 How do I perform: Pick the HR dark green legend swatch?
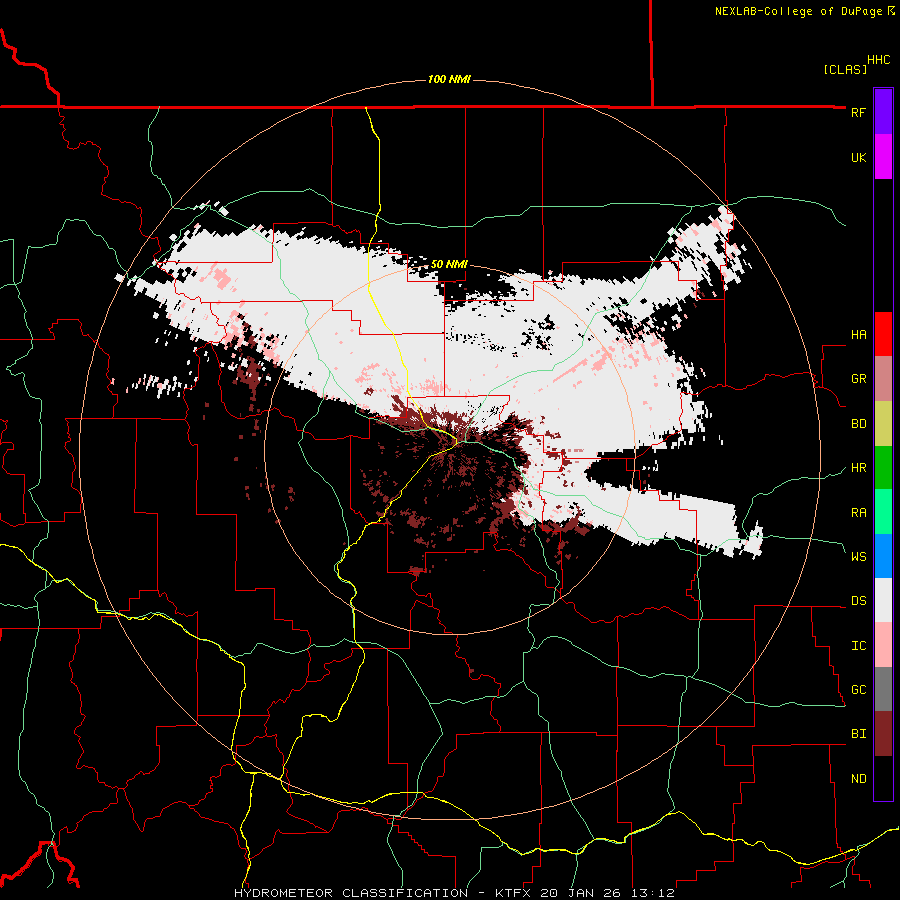pos(883,467)
